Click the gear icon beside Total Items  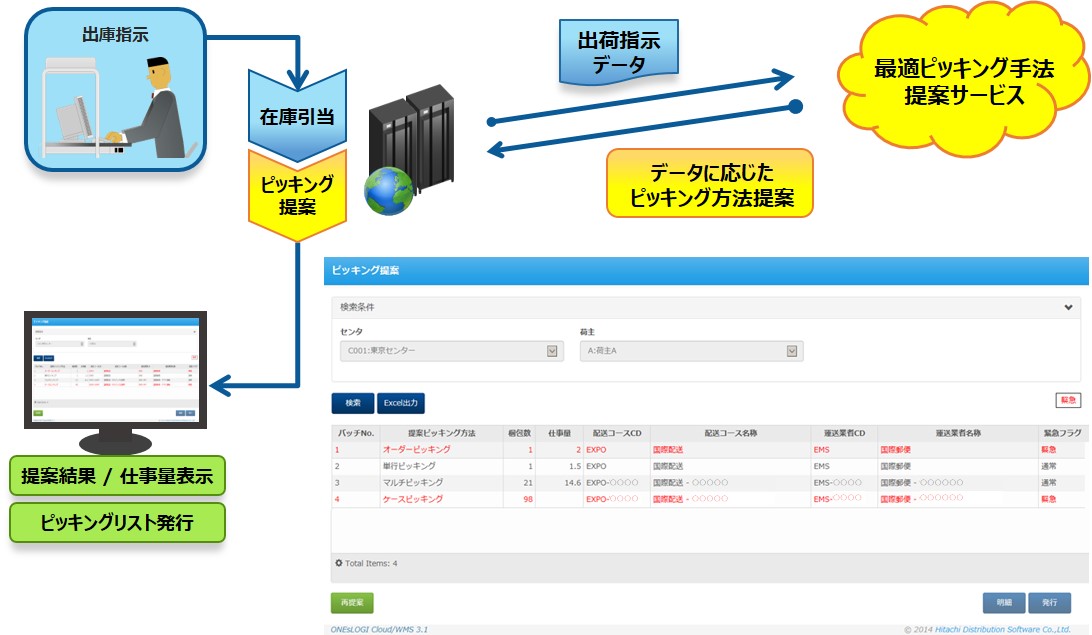(x=340, y=563)
